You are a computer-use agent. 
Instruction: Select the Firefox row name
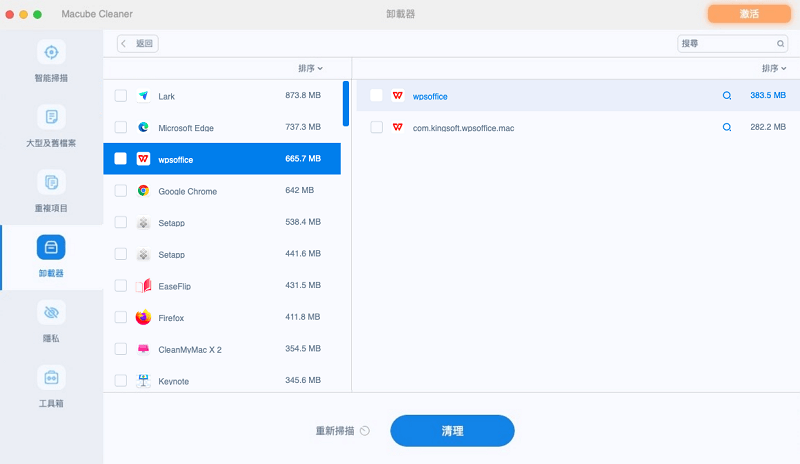pyautogui.click(x=171, y=318)
